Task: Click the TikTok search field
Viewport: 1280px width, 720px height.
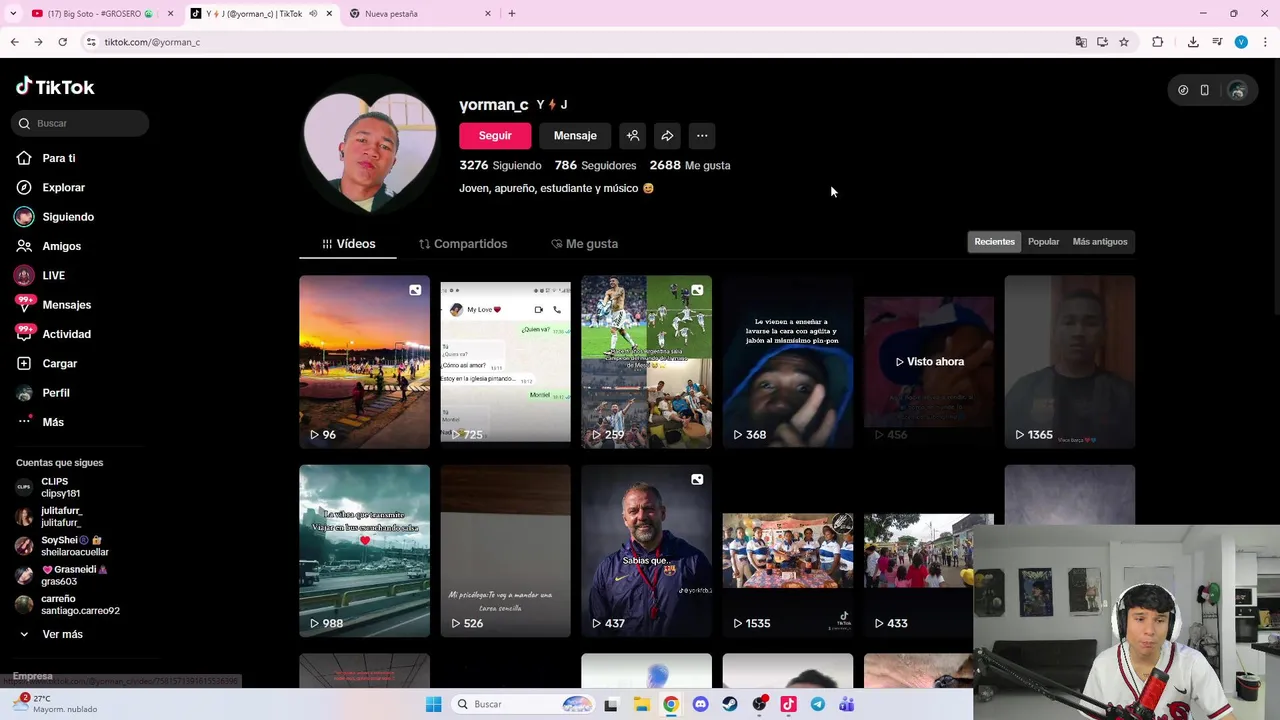Action: (x=81, y=124)
